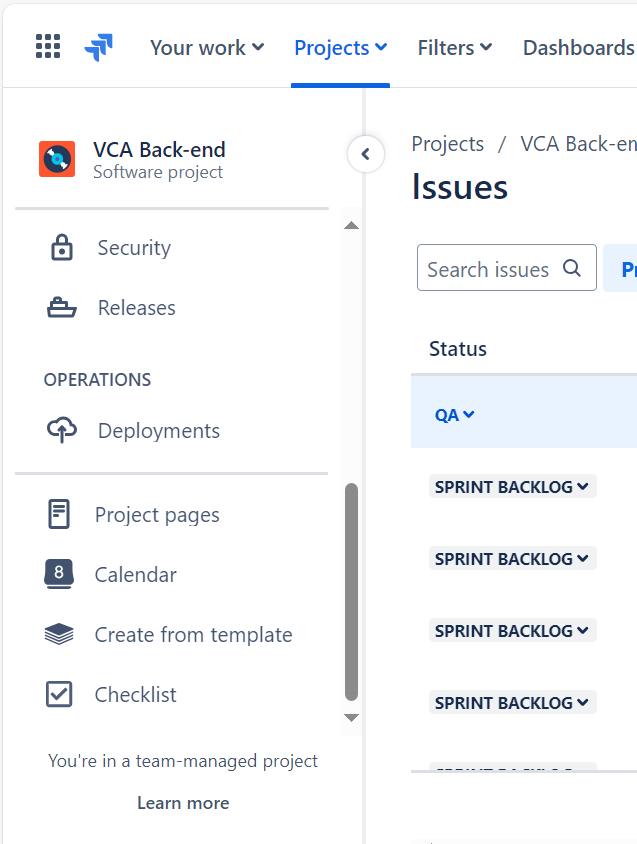The height and width of the screenshot is (844, 637).
Task: Expand the Your work dropdown
Action: (207, 48)
